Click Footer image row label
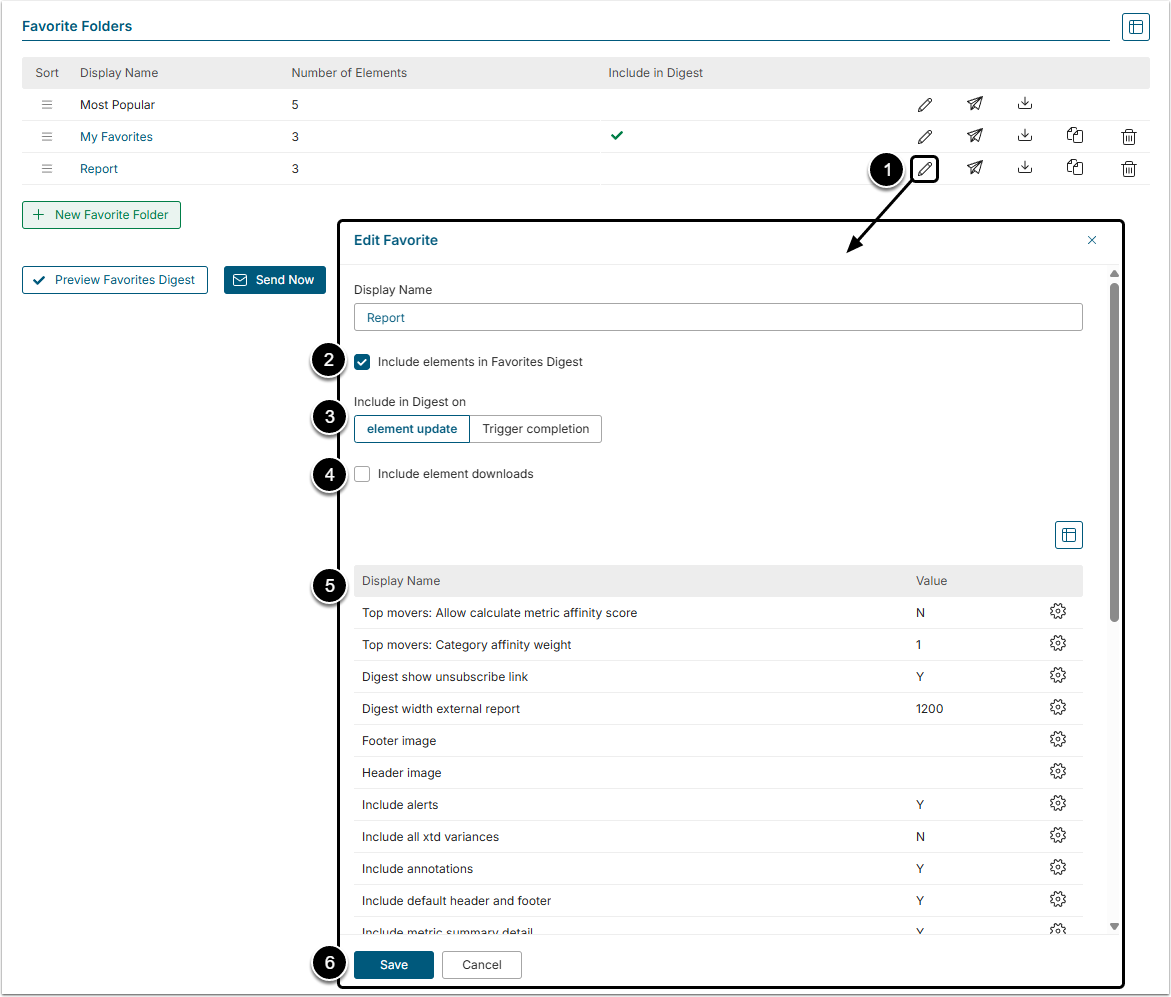 click(399, 741)
